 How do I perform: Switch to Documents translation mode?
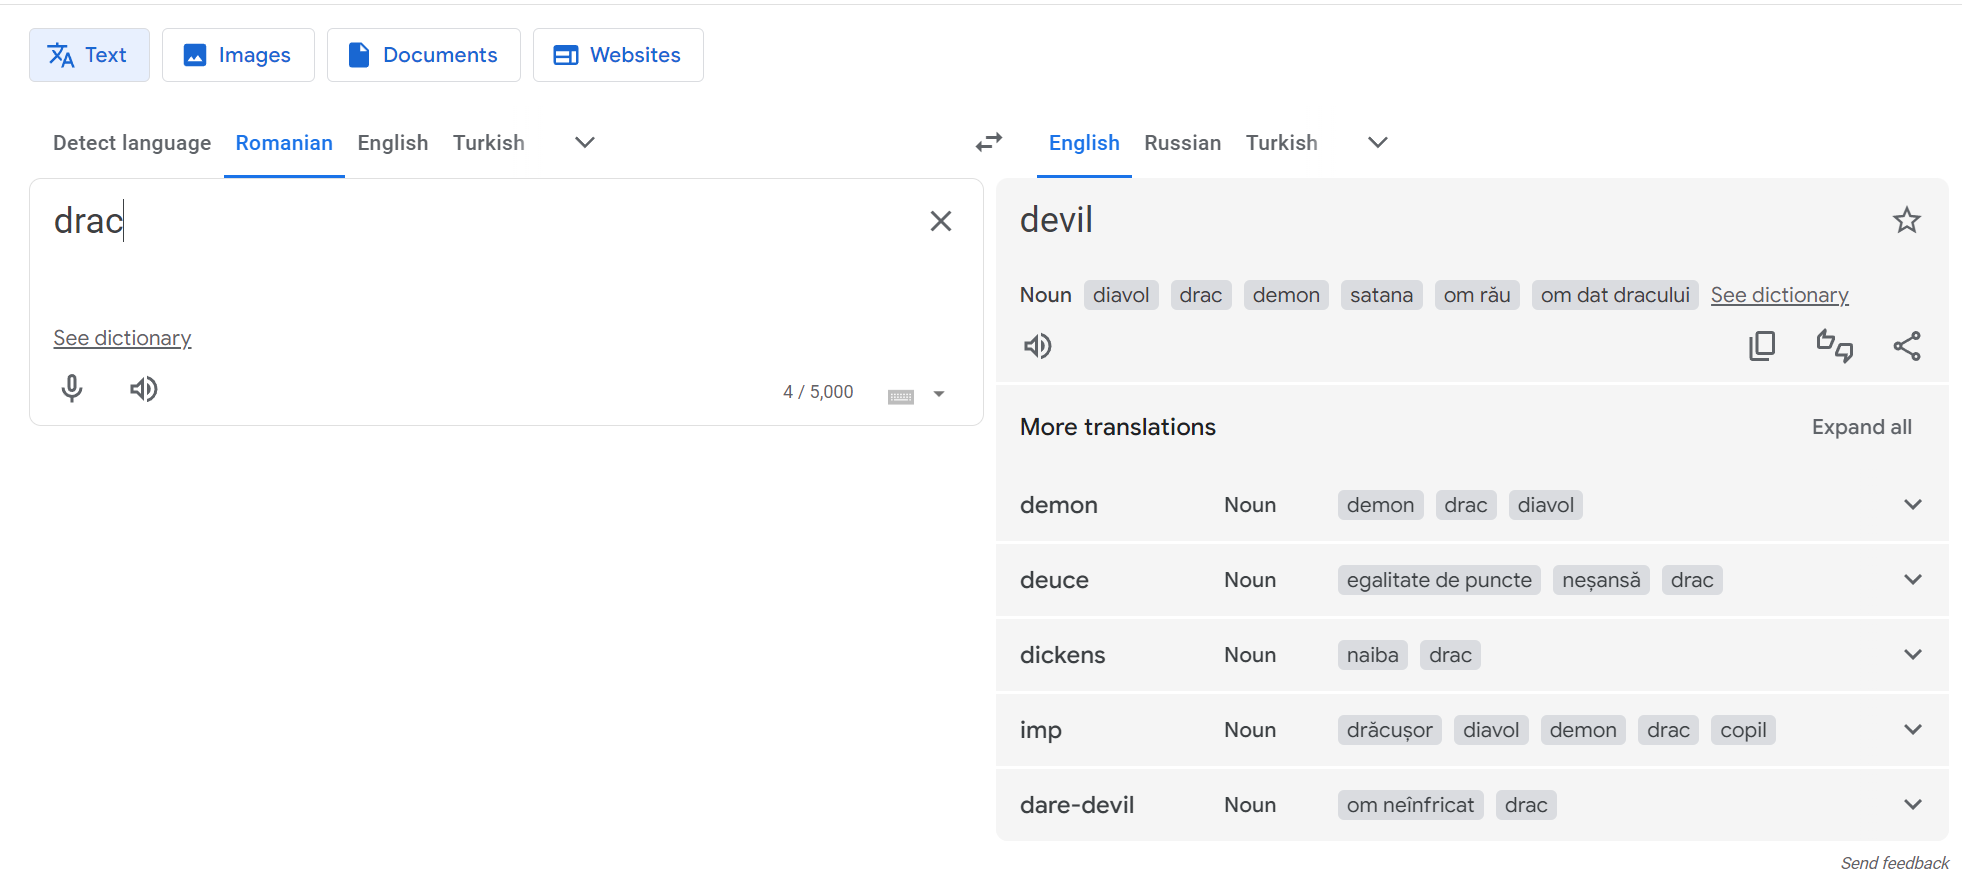click(x=424, y=55)
